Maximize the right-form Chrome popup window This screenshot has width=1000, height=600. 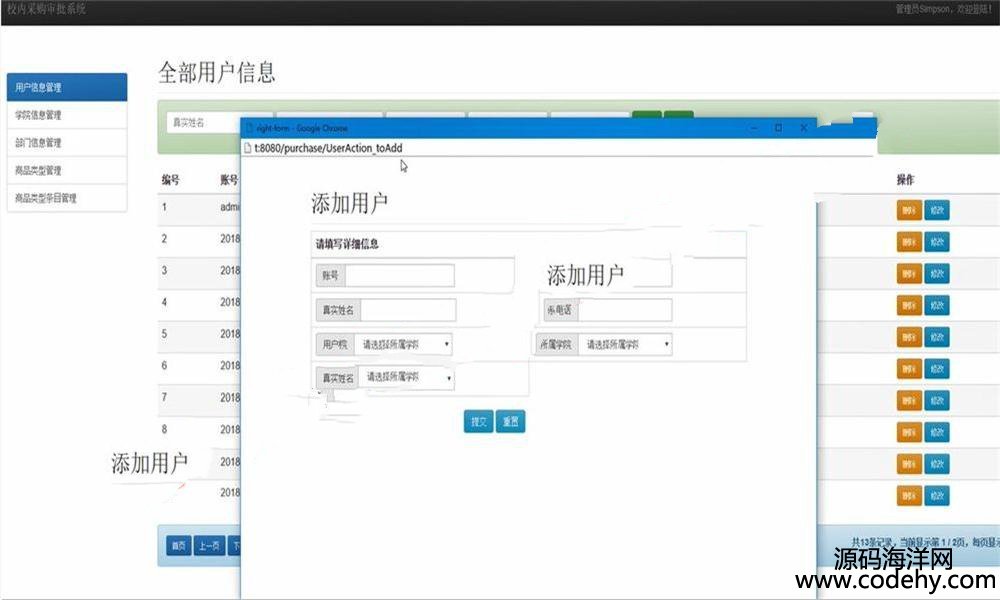tap(778, 128)
